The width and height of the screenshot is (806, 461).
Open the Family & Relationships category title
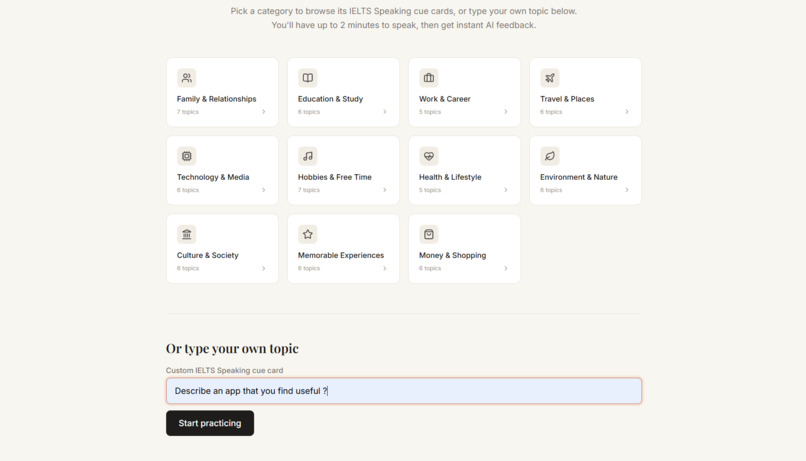216,99
